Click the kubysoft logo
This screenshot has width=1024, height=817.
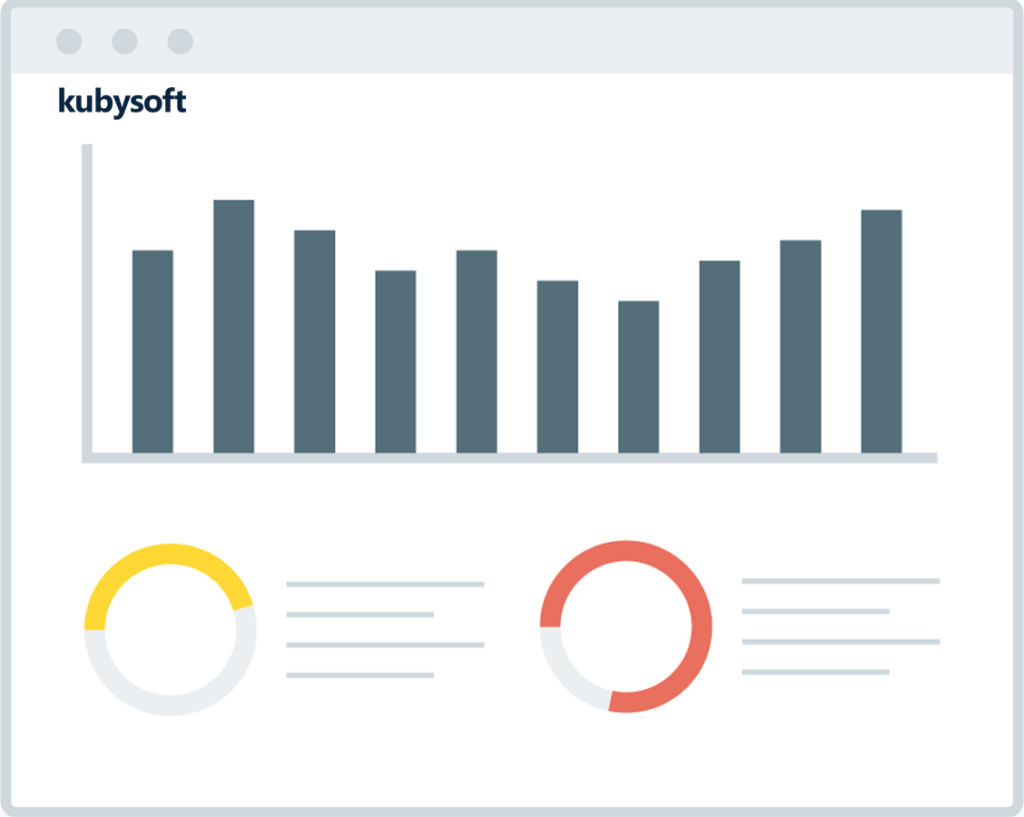[122, 102]
